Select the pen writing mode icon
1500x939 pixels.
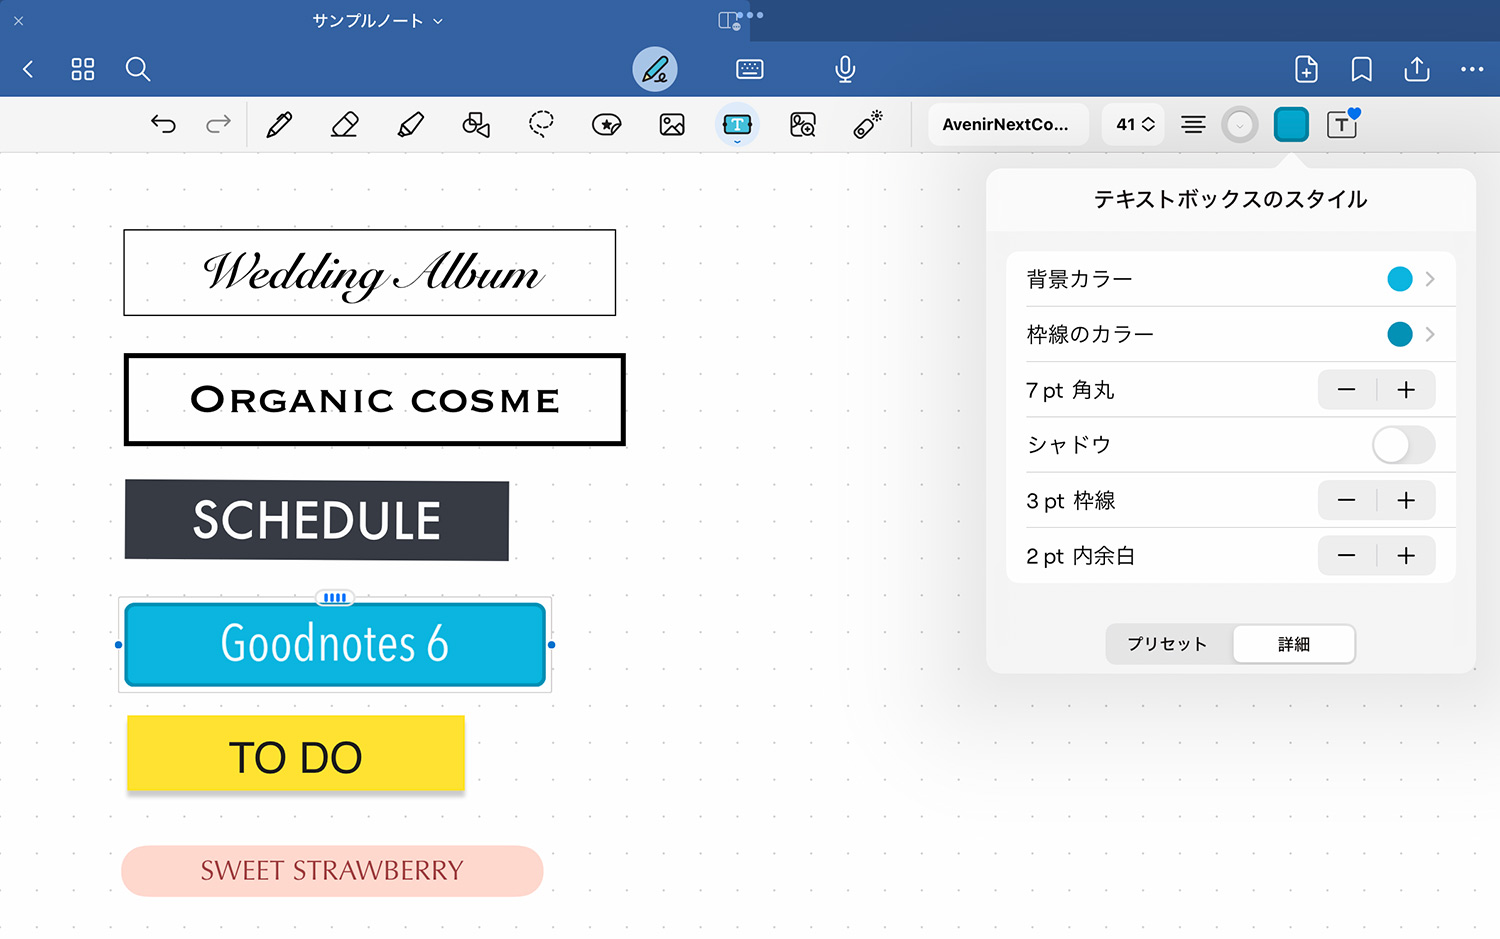click(x=655, y=69)
